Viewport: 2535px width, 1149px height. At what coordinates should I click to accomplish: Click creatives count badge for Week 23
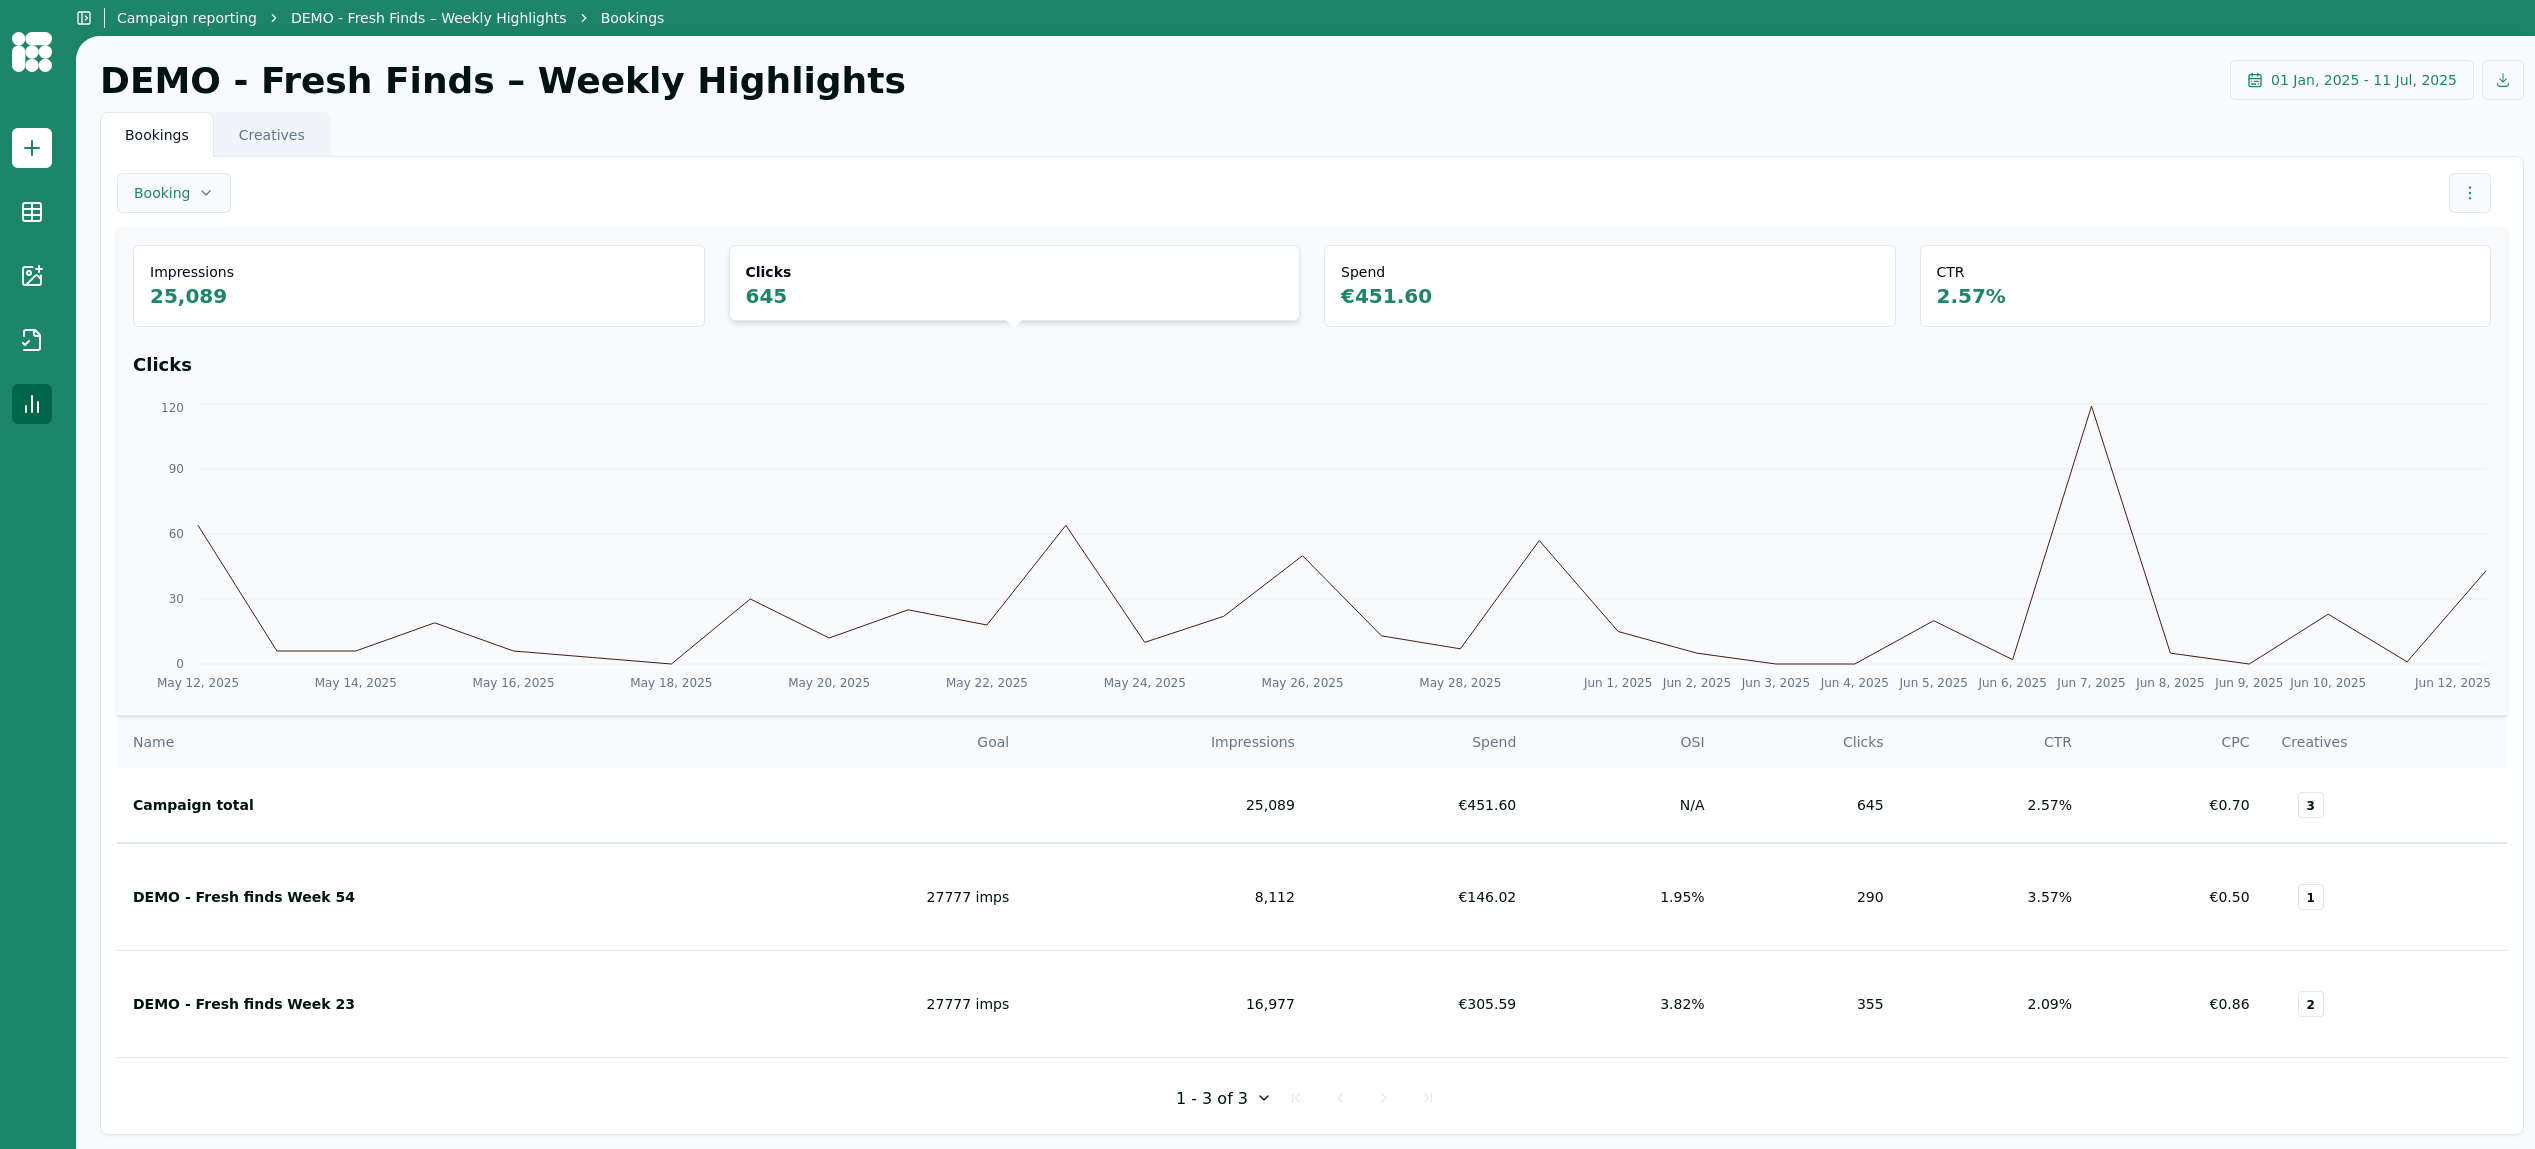click(2310, 1004)
